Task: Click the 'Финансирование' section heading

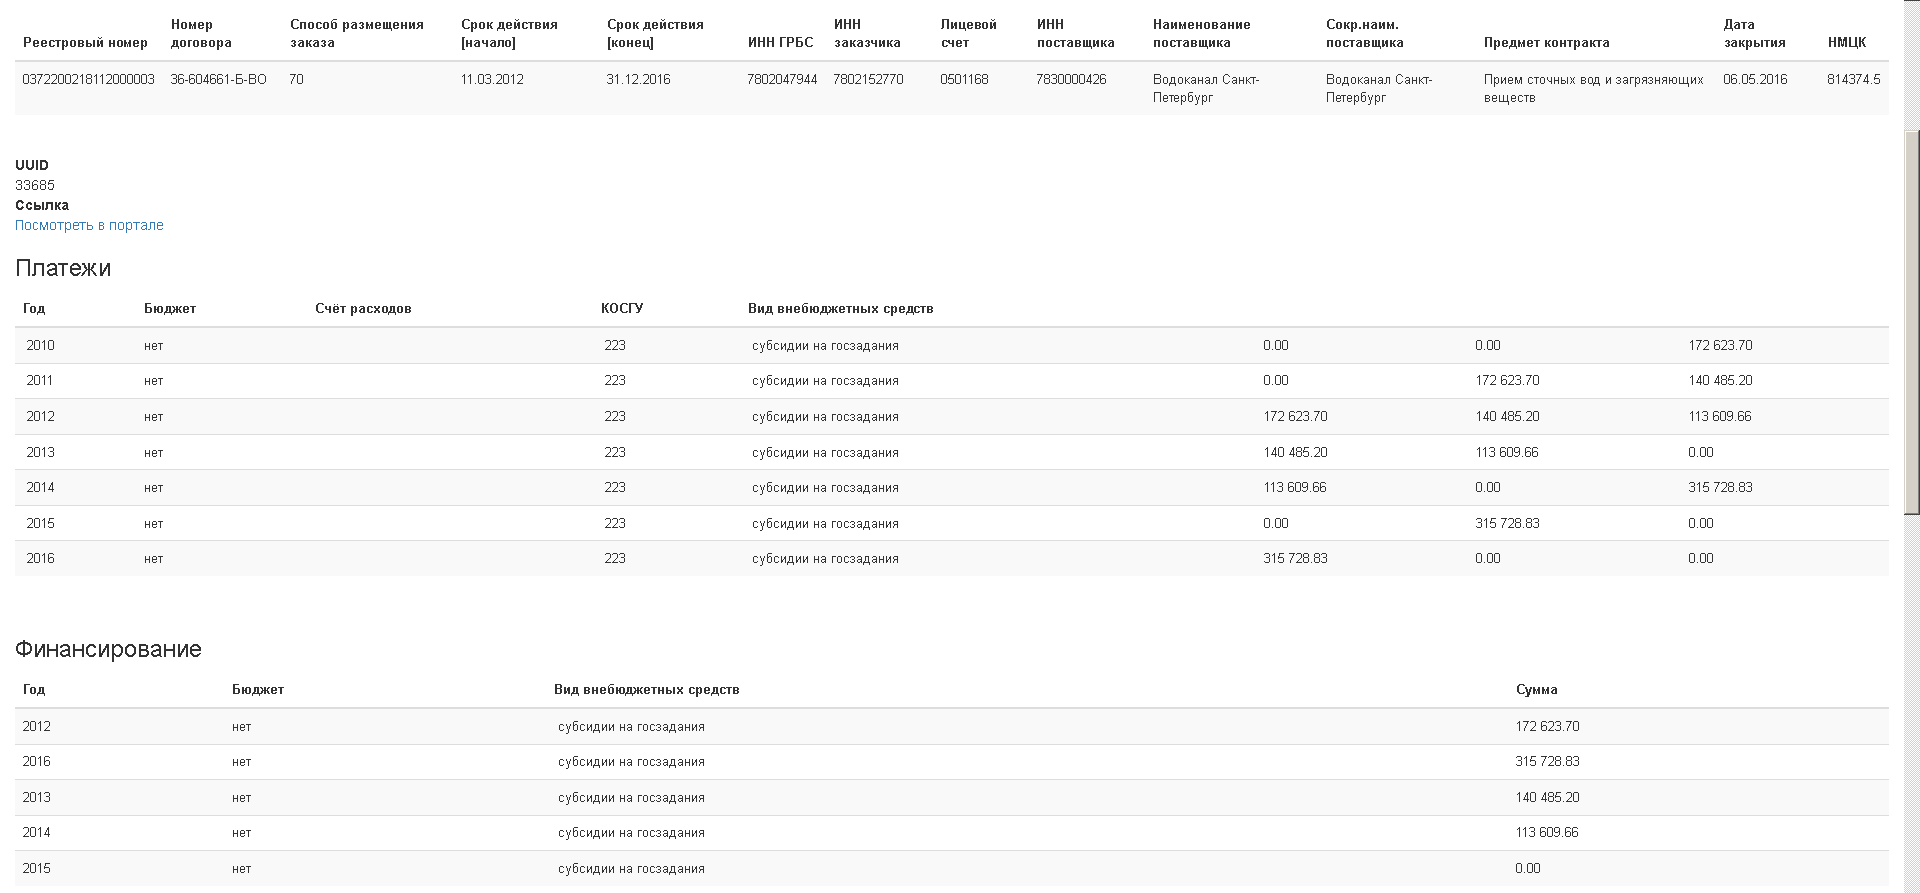Action: [108, 649]
